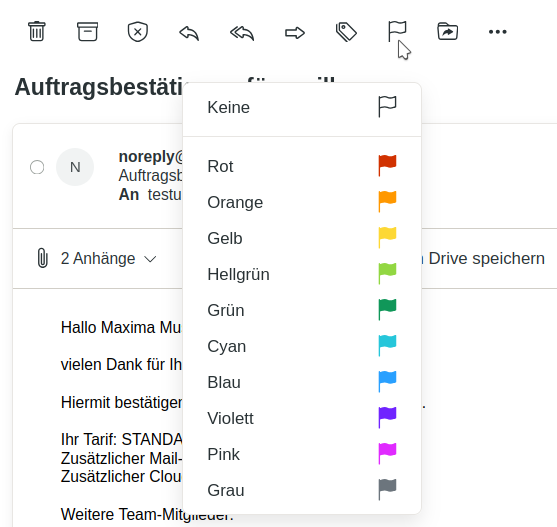Choose the Grün flag option
The height and width of the screenshot is (527, 557).
[x=302, y=310]
